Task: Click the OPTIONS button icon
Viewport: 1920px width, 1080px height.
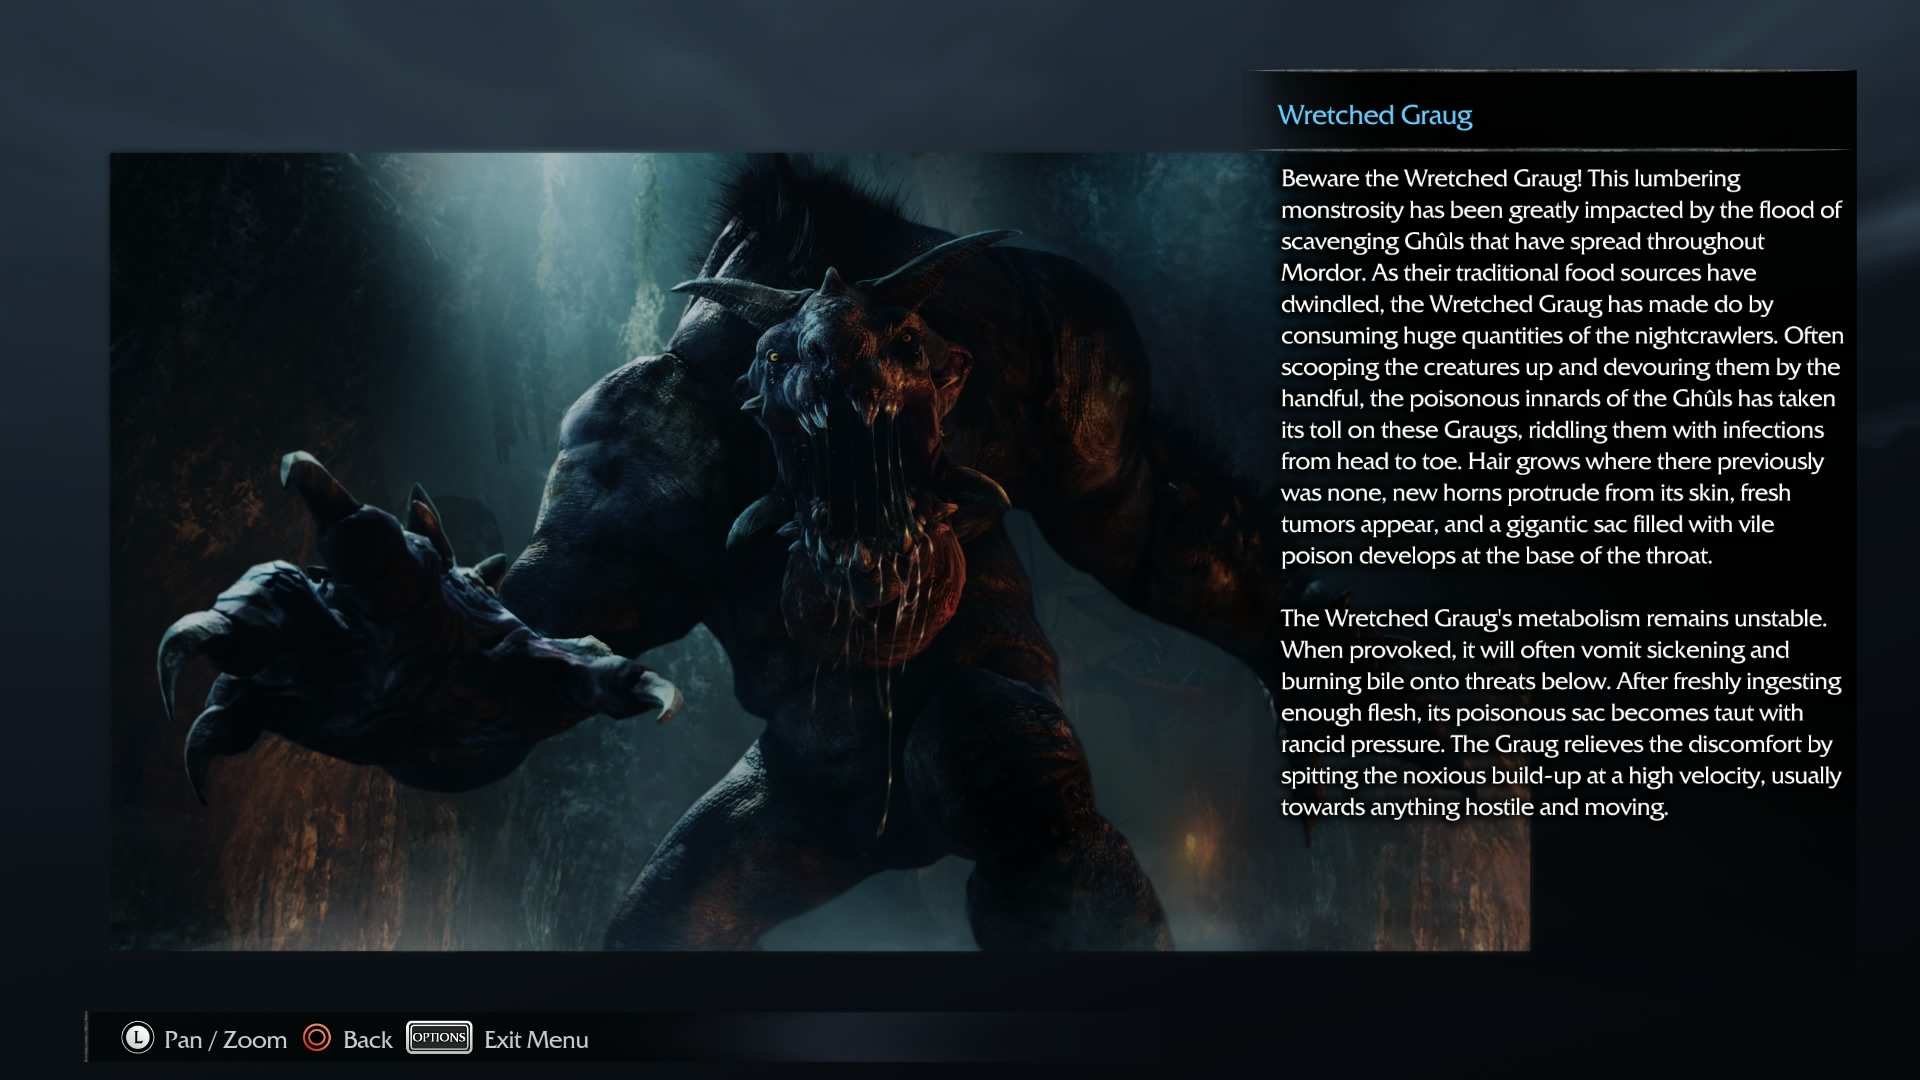Action: [x=439, y=1038]
